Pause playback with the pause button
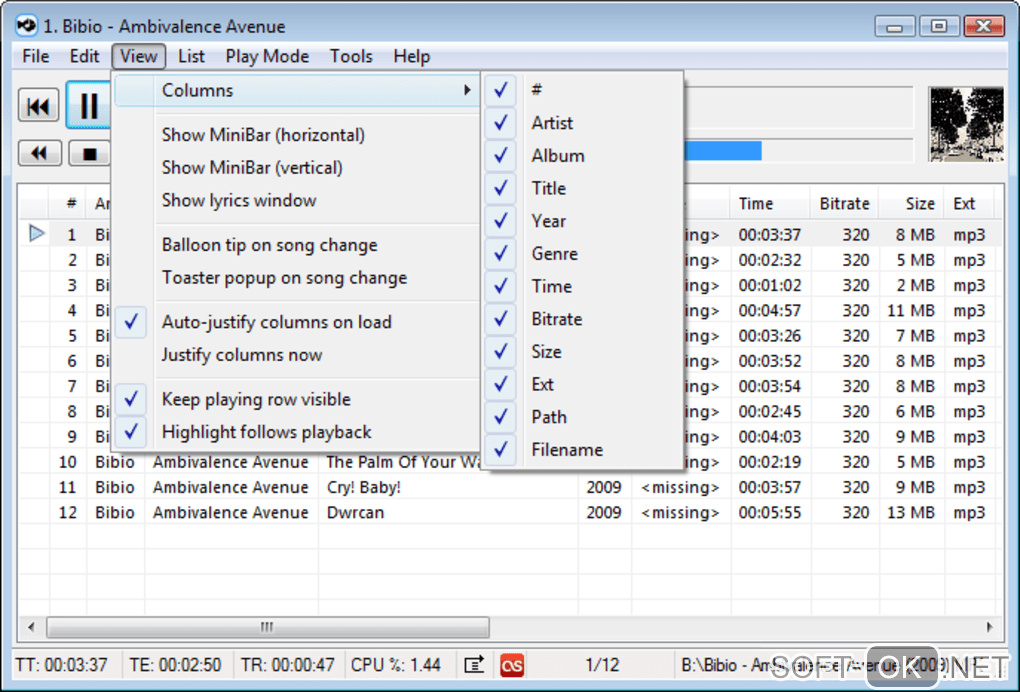Viewport: 1020px width, 692px height. pos(89,105)
